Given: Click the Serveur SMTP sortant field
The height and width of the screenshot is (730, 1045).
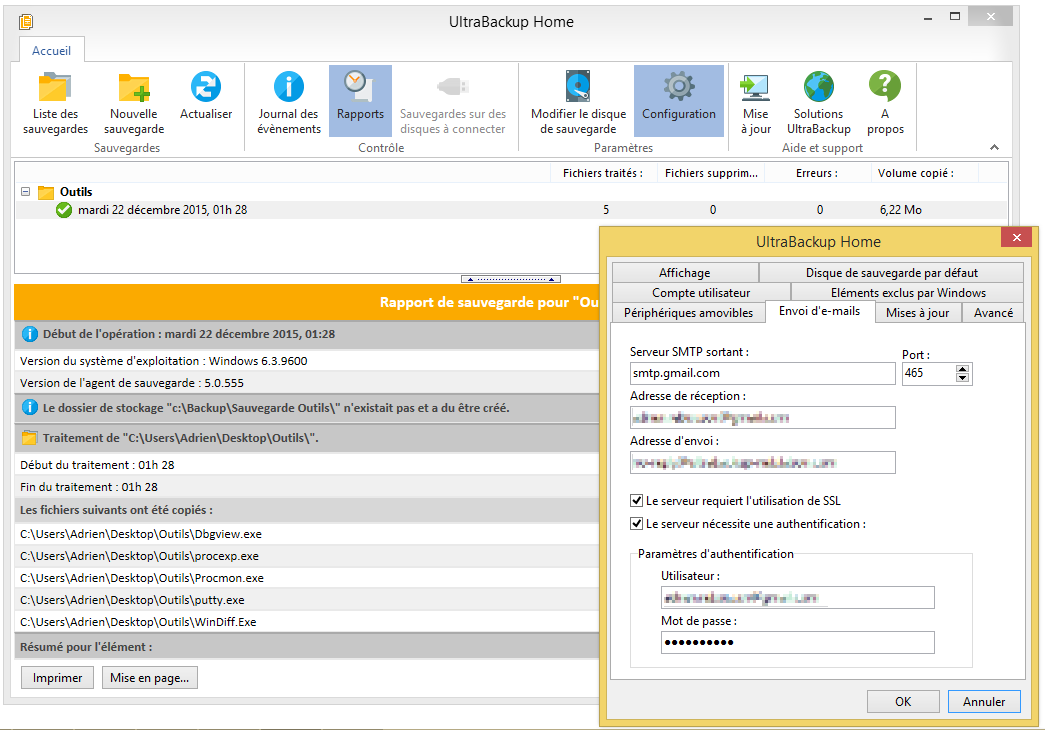Looking at the screenshot, I should pos(762,373).
